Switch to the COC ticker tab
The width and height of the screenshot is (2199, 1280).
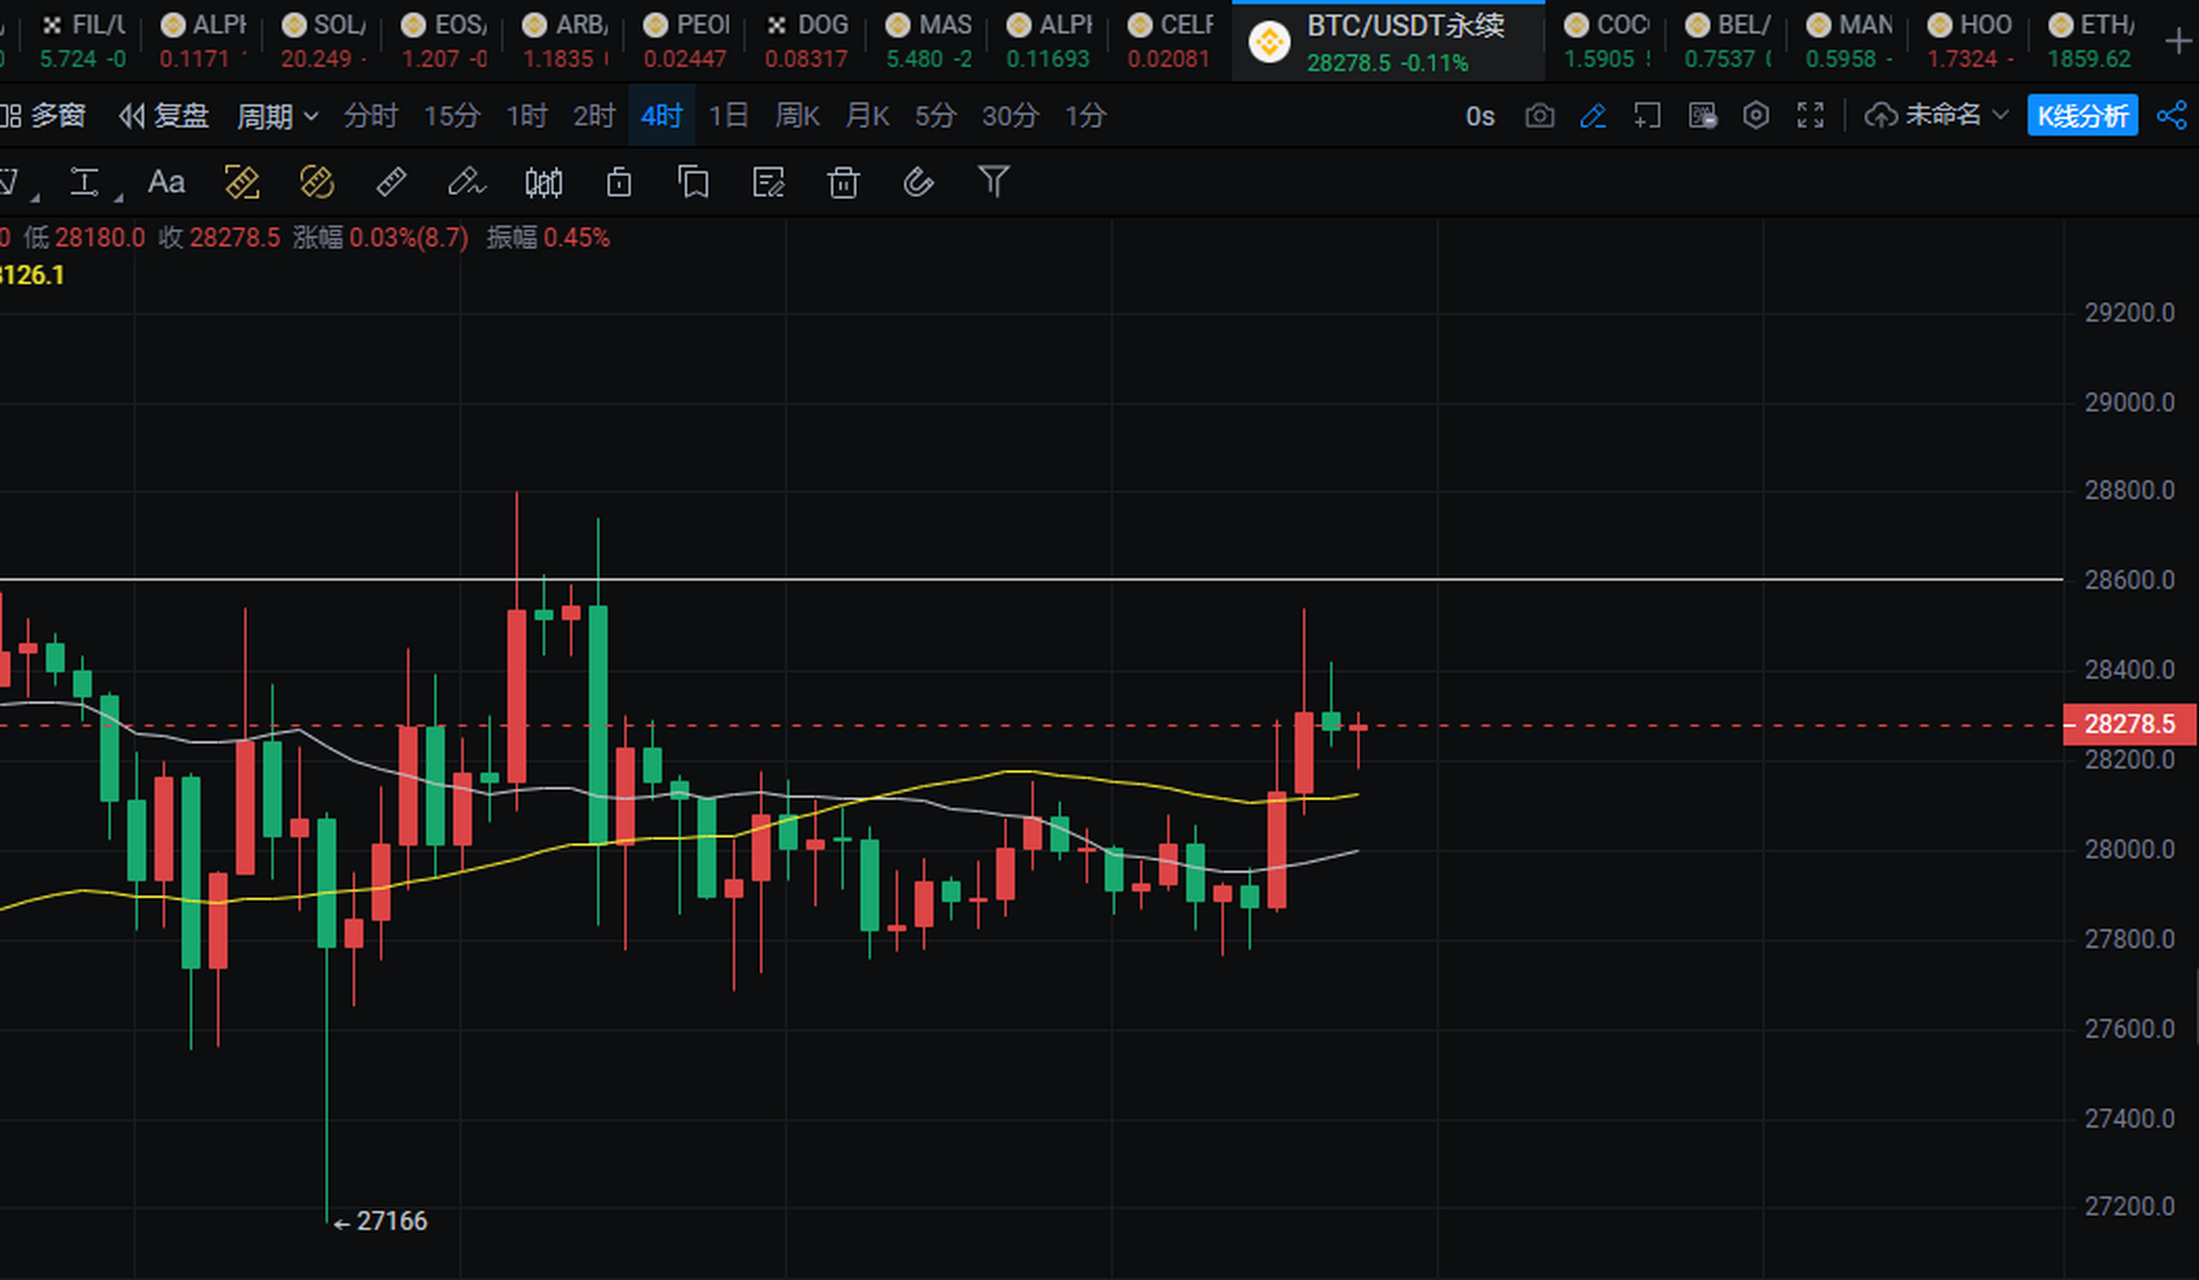coord(1607,42)
